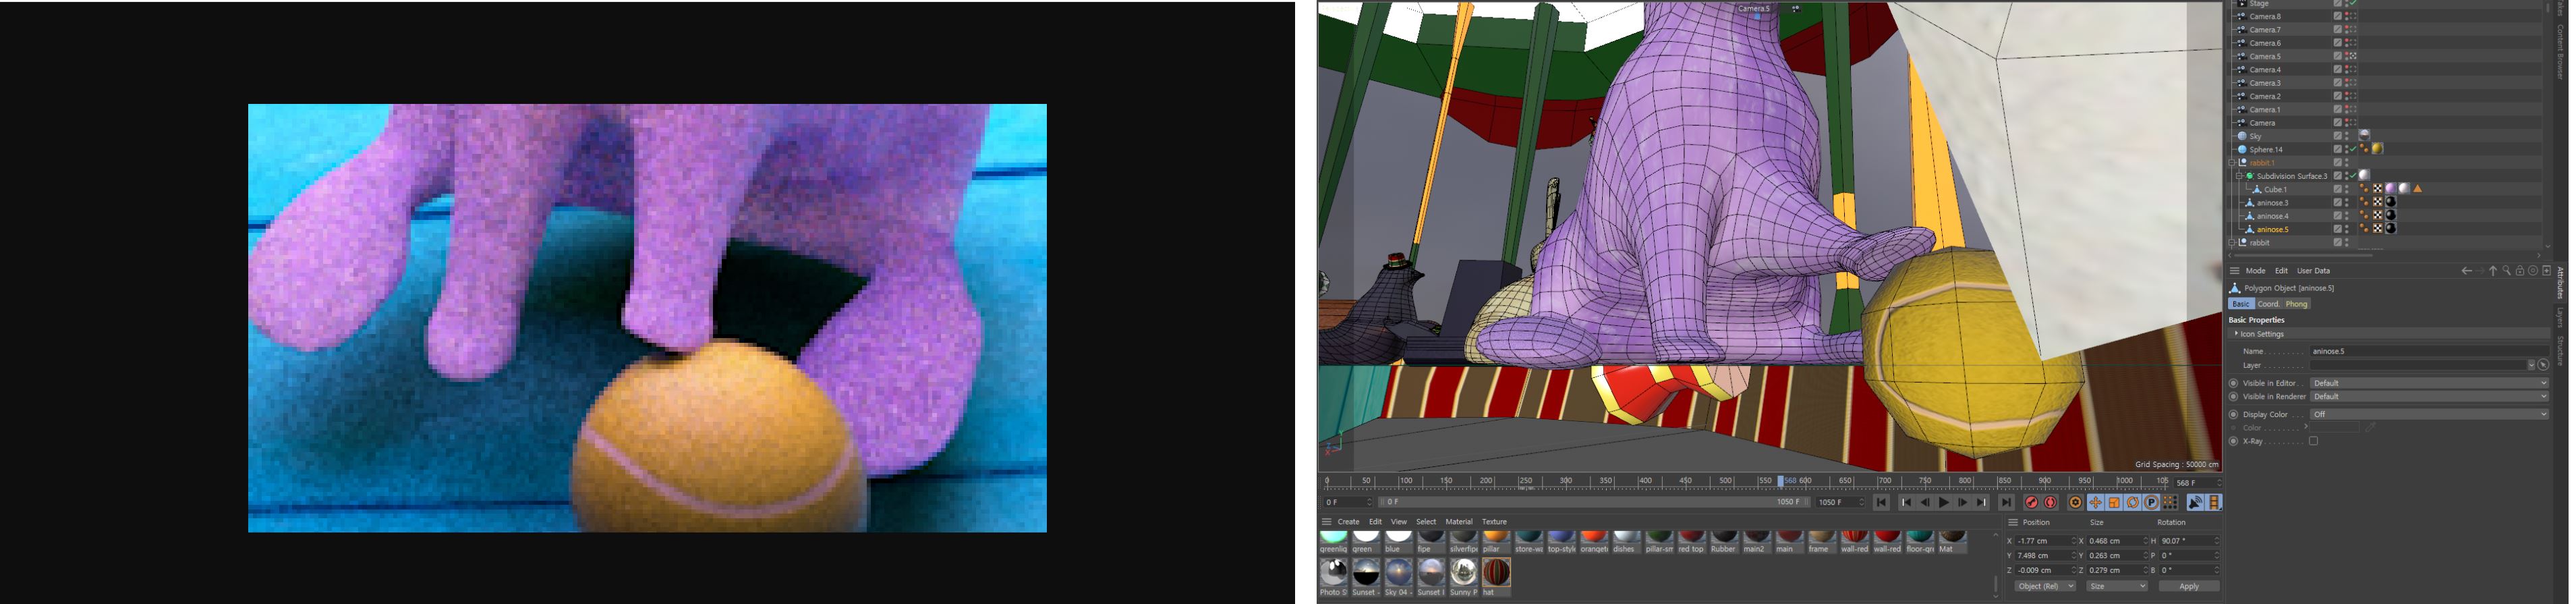This screenshot has width=2576, height=604.
Task: Go to the start of the animation
Action: (1881, 503)
